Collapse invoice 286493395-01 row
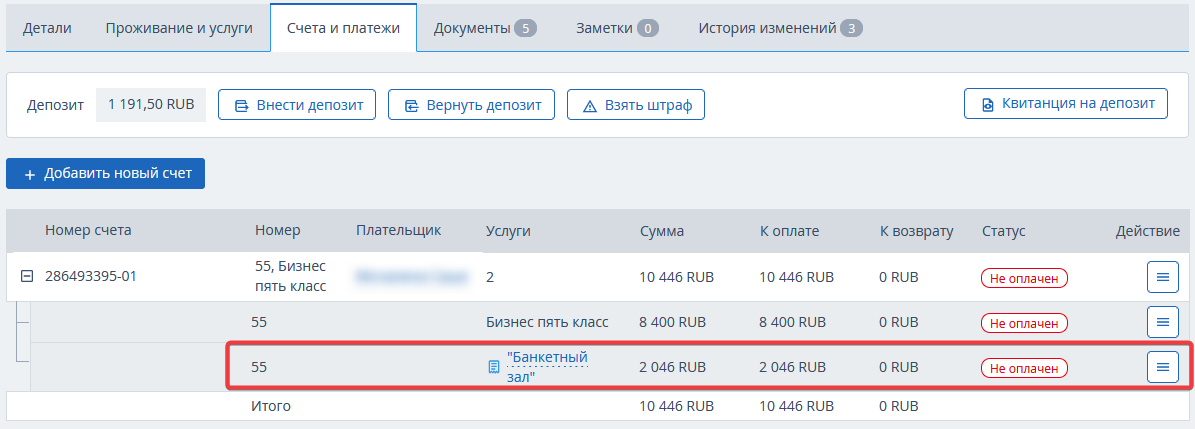This screenshot has height=429, width=1195. [x=27, y=277]
